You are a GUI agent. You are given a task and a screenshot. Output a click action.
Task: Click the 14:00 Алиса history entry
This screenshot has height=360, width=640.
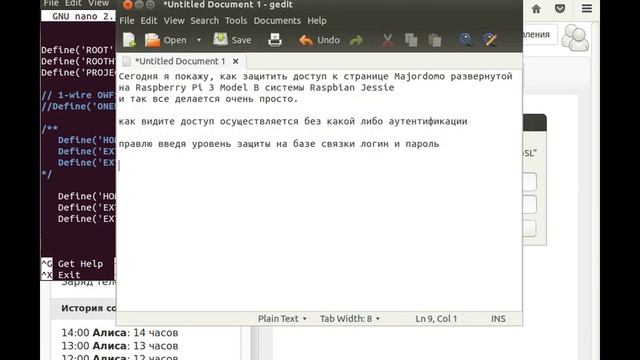[120, 333]
